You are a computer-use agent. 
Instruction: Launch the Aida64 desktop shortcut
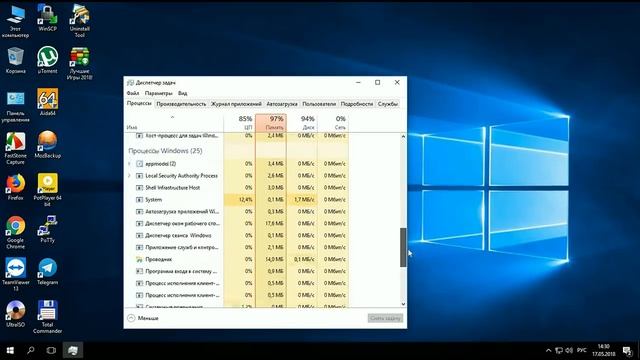coord(47,102)
